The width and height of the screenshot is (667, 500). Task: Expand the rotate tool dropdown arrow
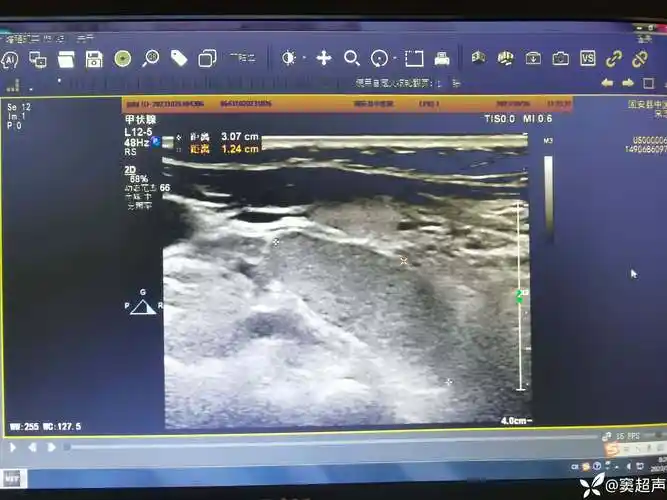coord(395,59)
